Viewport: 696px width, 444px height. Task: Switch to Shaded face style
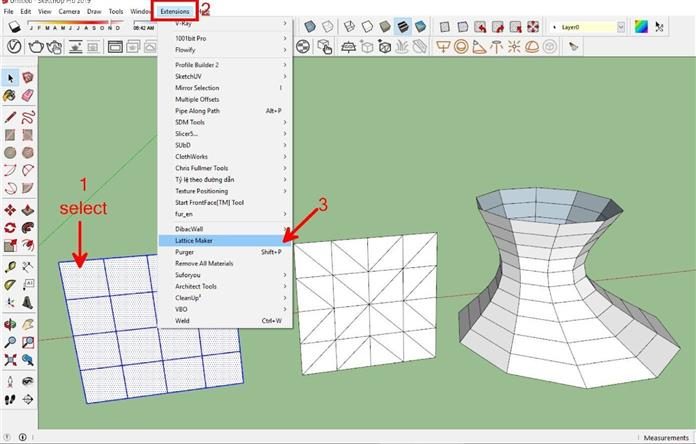coord(385,27)
